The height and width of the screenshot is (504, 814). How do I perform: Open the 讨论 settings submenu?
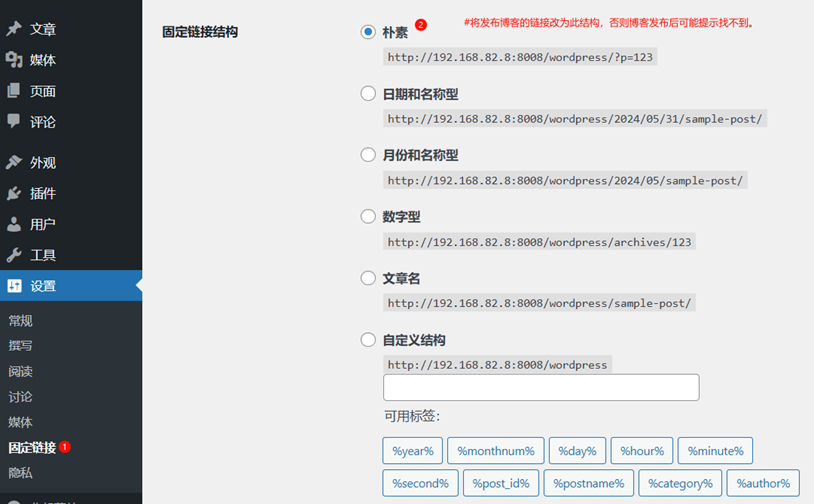(x=21, y=397)
